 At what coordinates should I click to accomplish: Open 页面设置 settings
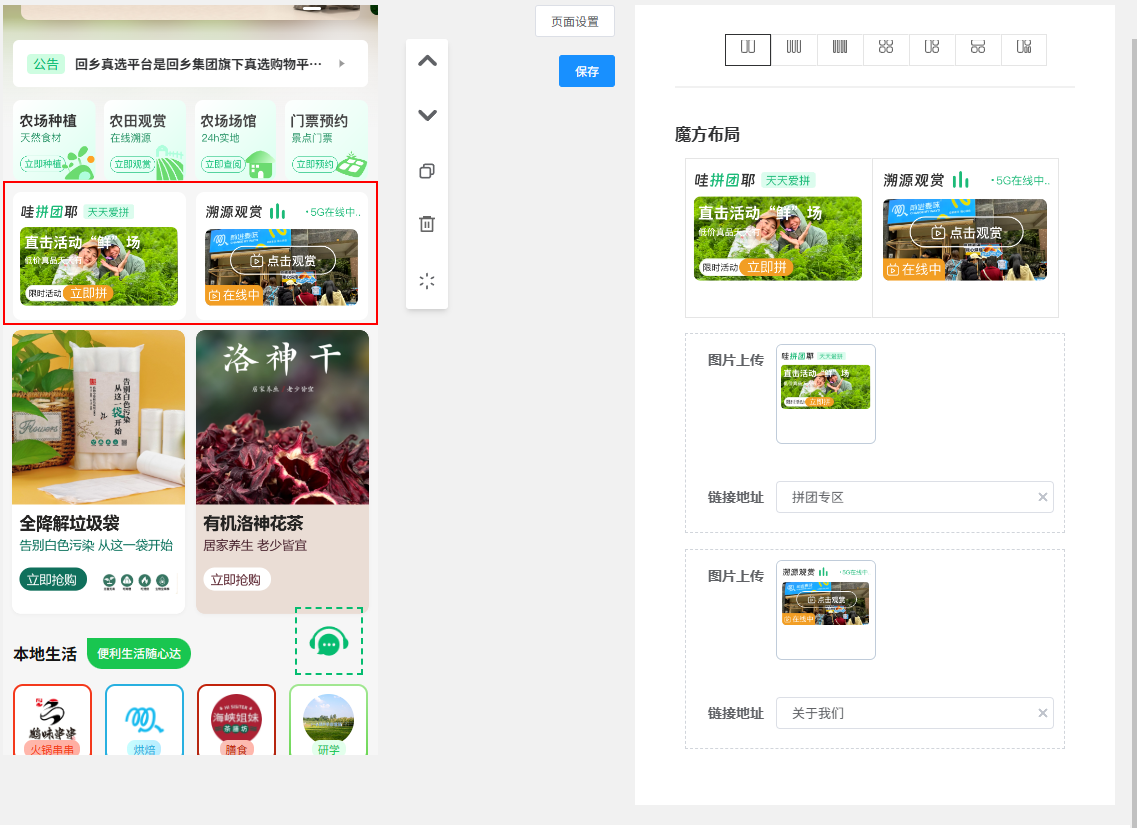(x=573, y=20)
